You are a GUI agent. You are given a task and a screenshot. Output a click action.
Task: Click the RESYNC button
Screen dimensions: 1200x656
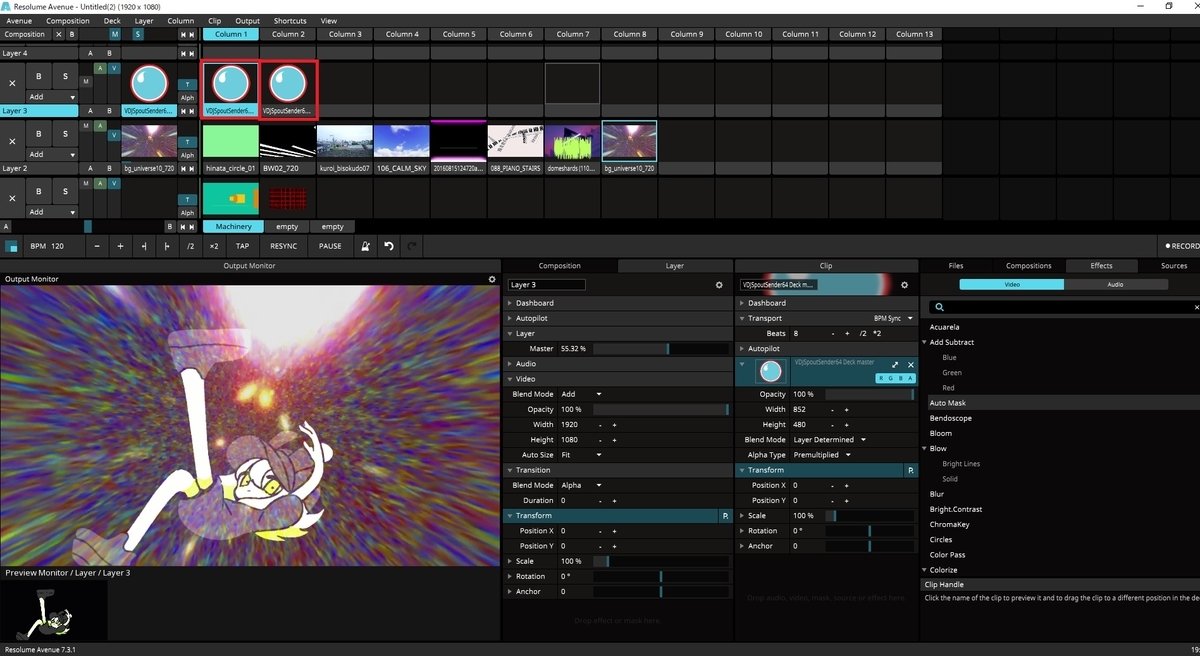[283, 246]
